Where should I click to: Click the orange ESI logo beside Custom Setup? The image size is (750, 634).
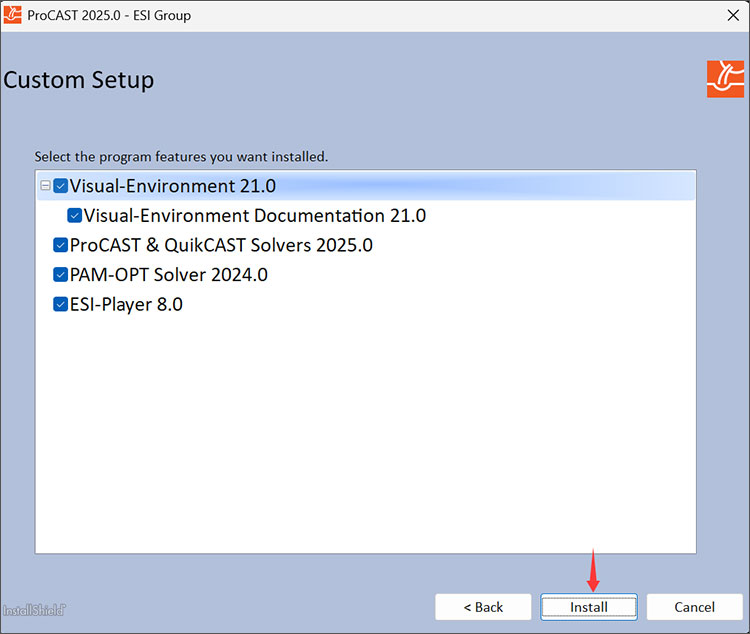725,79
